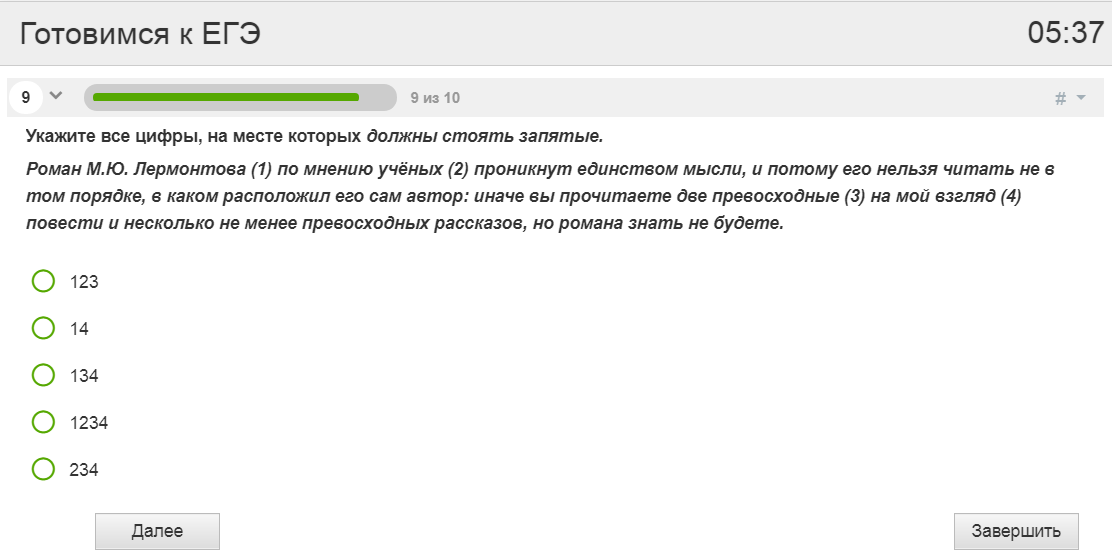Click the Готовимся к ЕГЭ title
1112x556 pixels.
(140, 33)
